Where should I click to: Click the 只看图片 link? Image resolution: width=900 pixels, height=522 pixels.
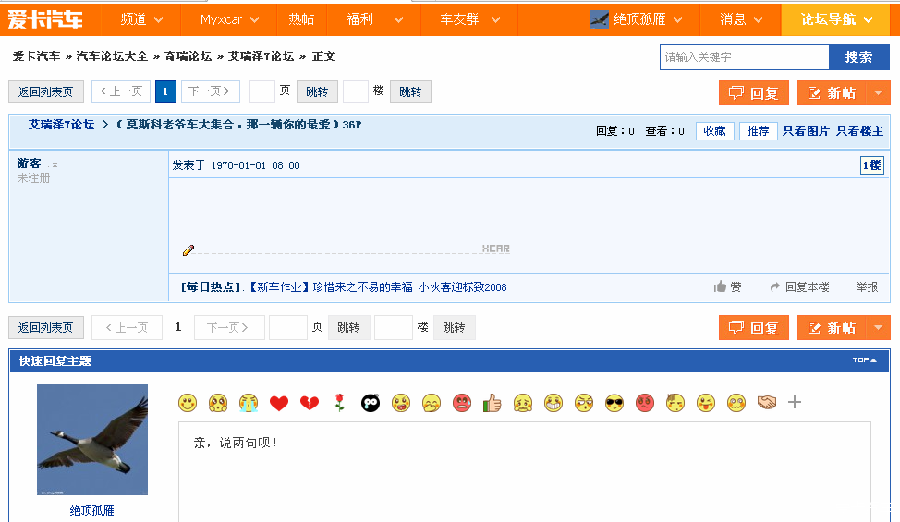click(x=806, y=131)
